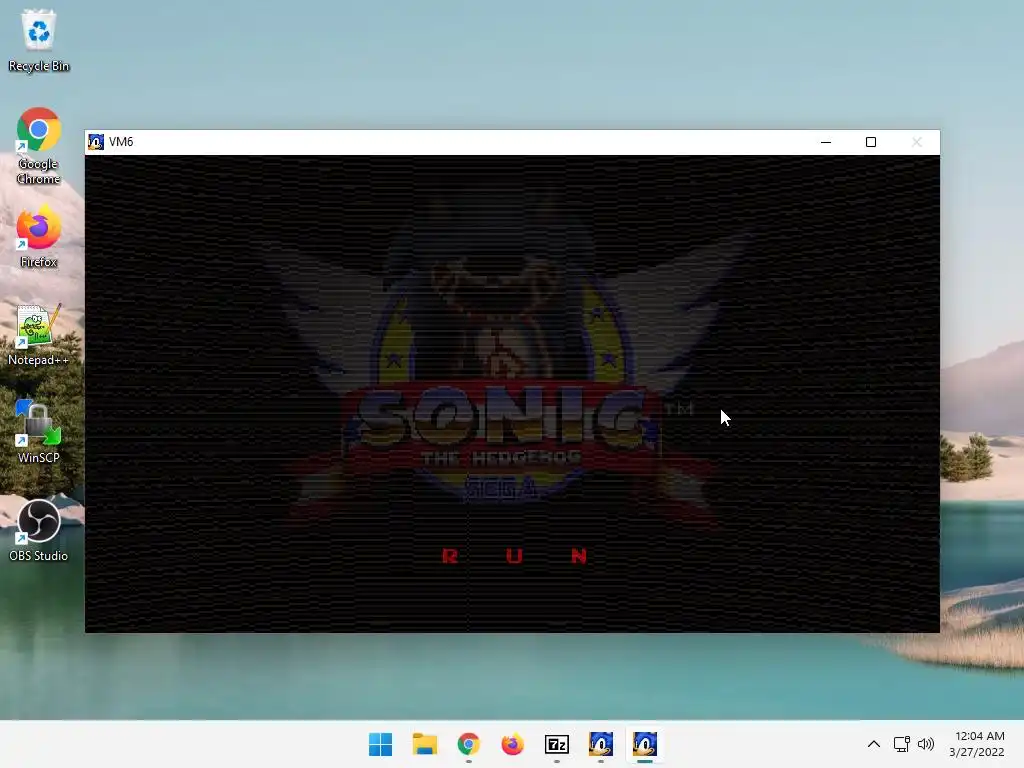
Task: Open the Windows Start menu
Action: (x=381, y=744)
